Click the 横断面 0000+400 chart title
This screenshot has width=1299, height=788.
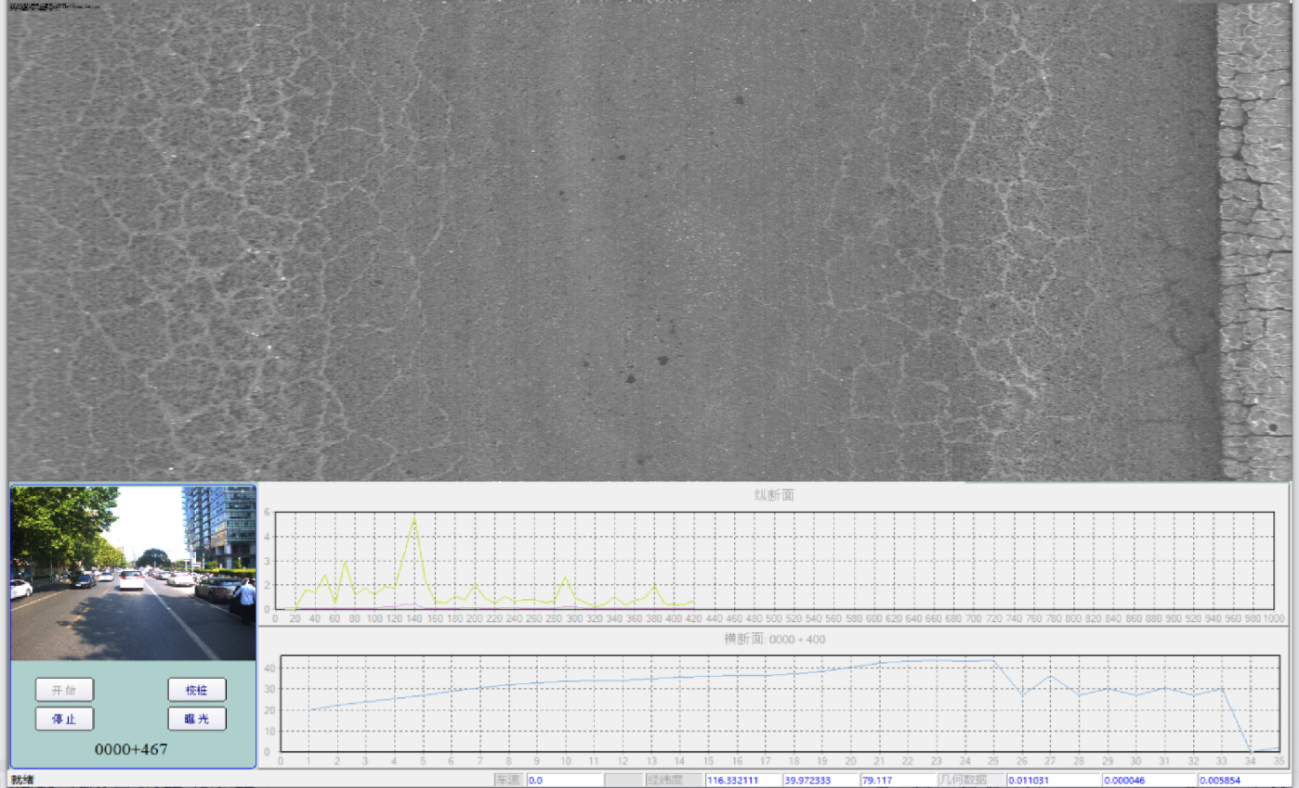[774, 639]
